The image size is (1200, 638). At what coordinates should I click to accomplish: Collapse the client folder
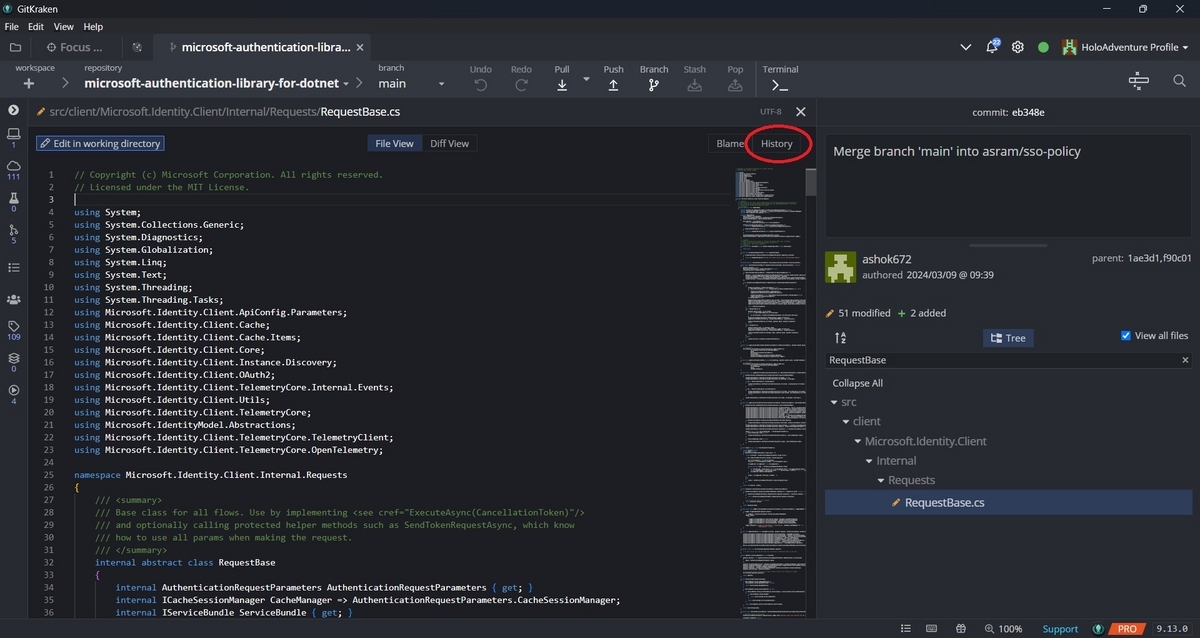pyautogui.click(x=846, y=422)
